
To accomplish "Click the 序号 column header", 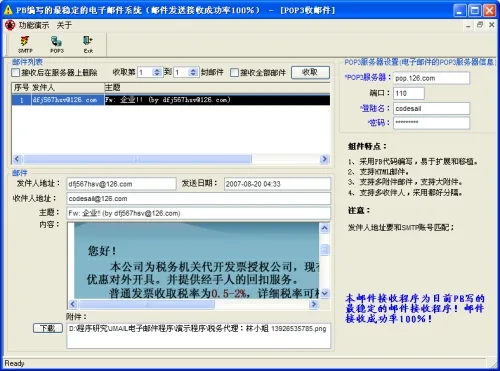I will point(21,88).
